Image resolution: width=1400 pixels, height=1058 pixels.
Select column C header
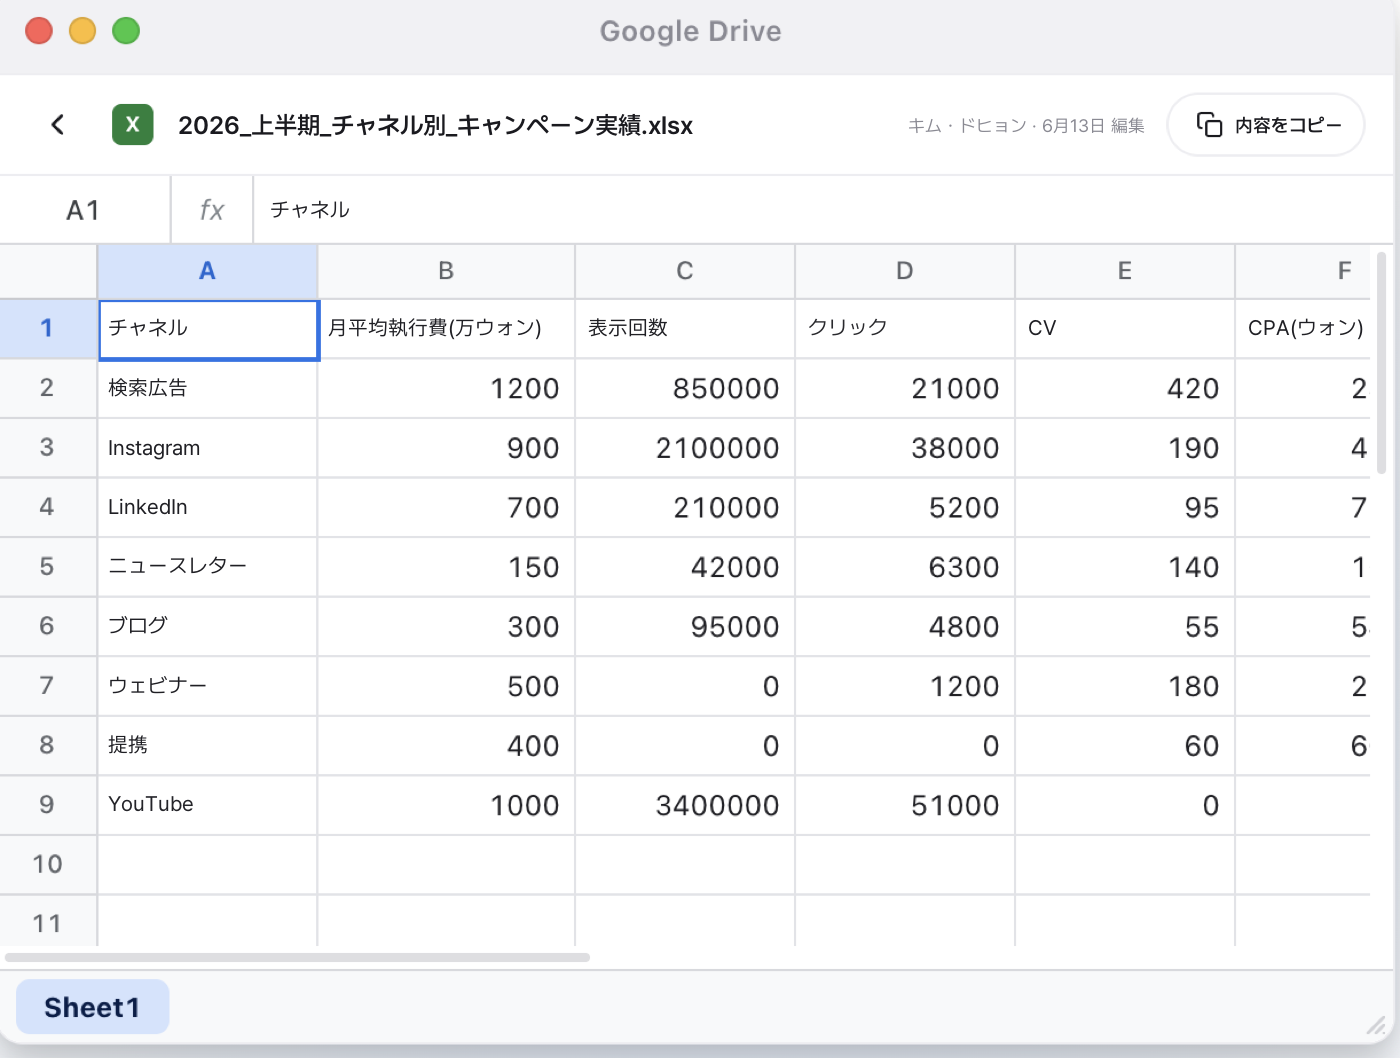(685, 271)
